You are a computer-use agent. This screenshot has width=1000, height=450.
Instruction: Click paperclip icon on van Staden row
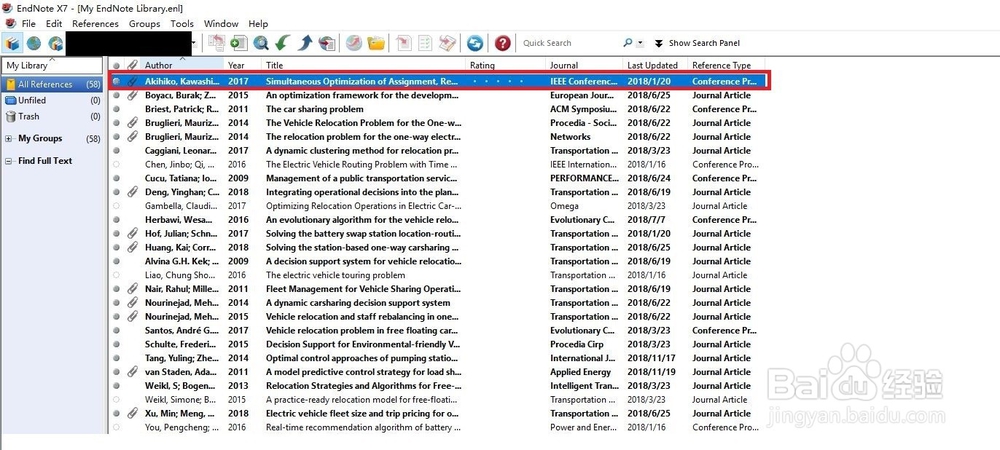pos(132,372)
